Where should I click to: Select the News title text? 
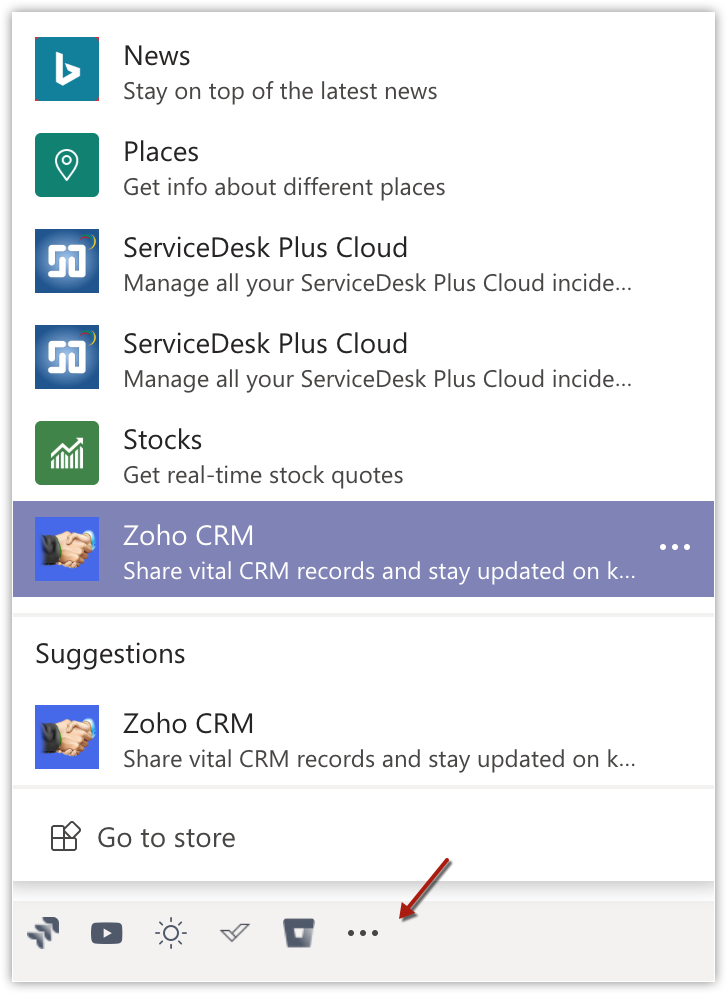[x=157, y=56]
